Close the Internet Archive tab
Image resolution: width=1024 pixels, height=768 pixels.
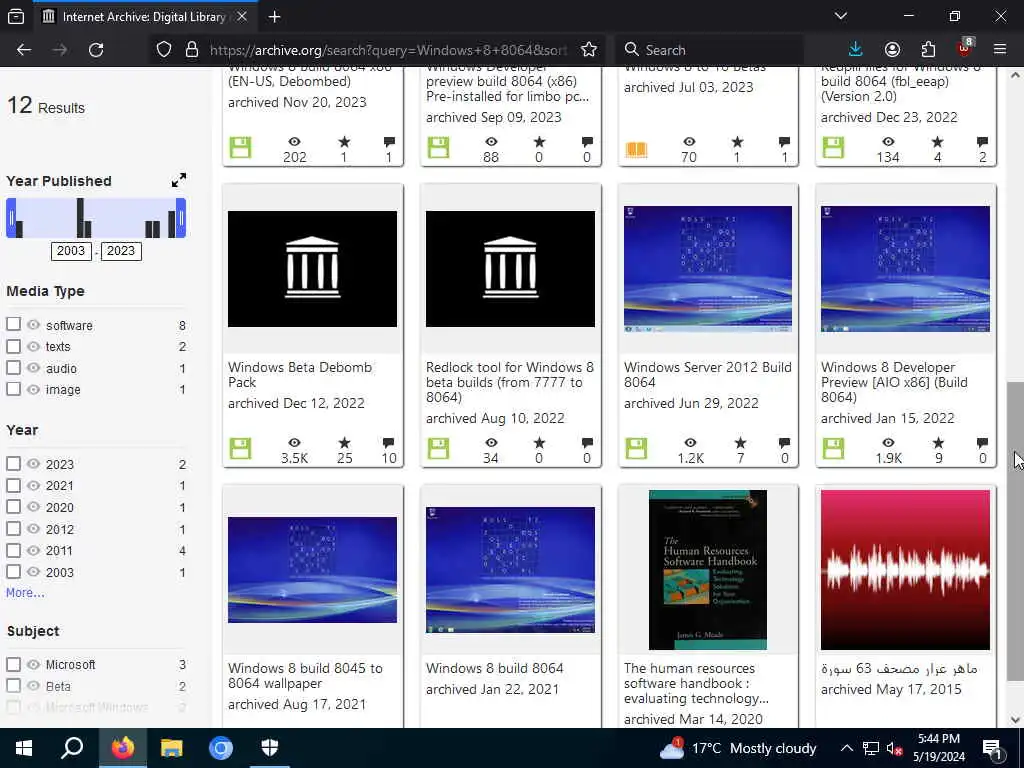pyautogui.click(x=242, y=17)
